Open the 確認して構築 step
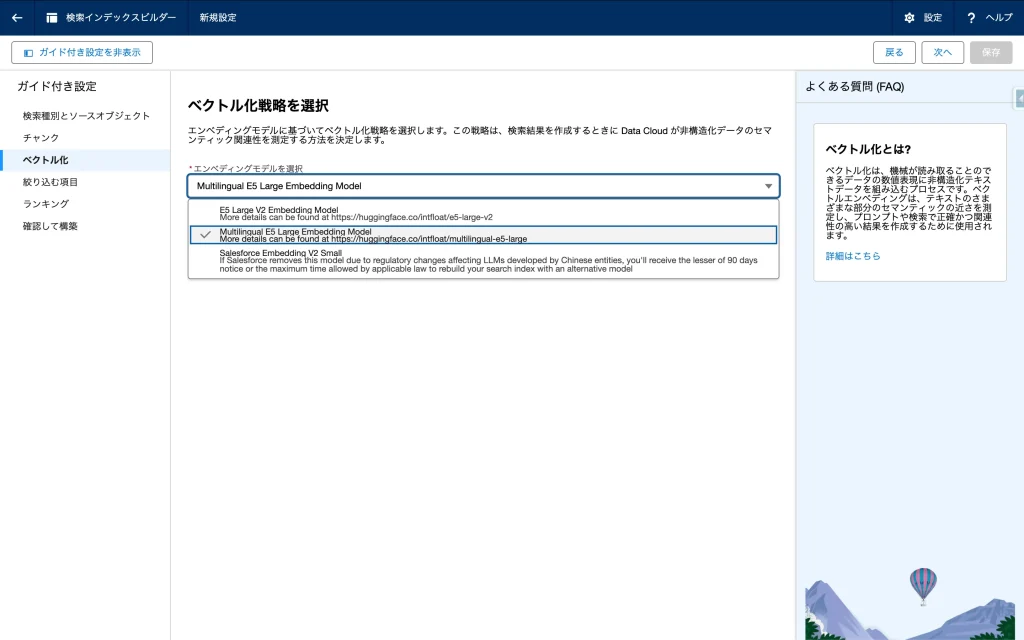This screenshot has height=640, width=1024. coord(50,226)
